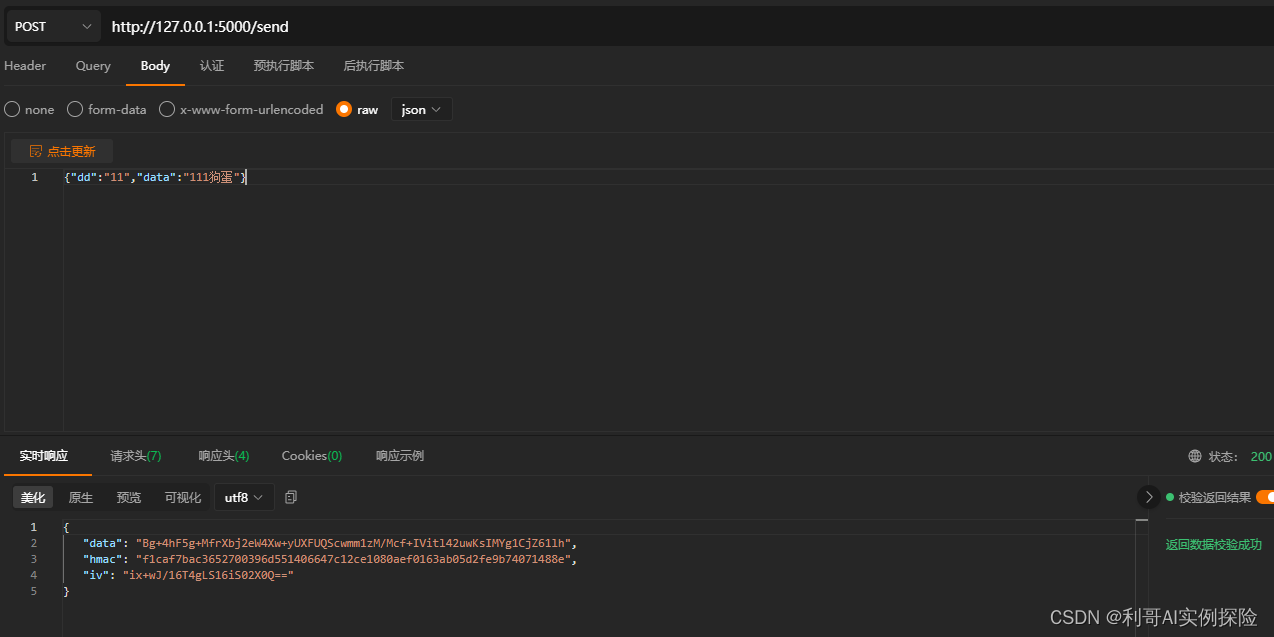The height and width of the screenshot is (637, 1274).
Task: Select the x-www-form-urlencoded radio button
Action: tap(167, 109)
